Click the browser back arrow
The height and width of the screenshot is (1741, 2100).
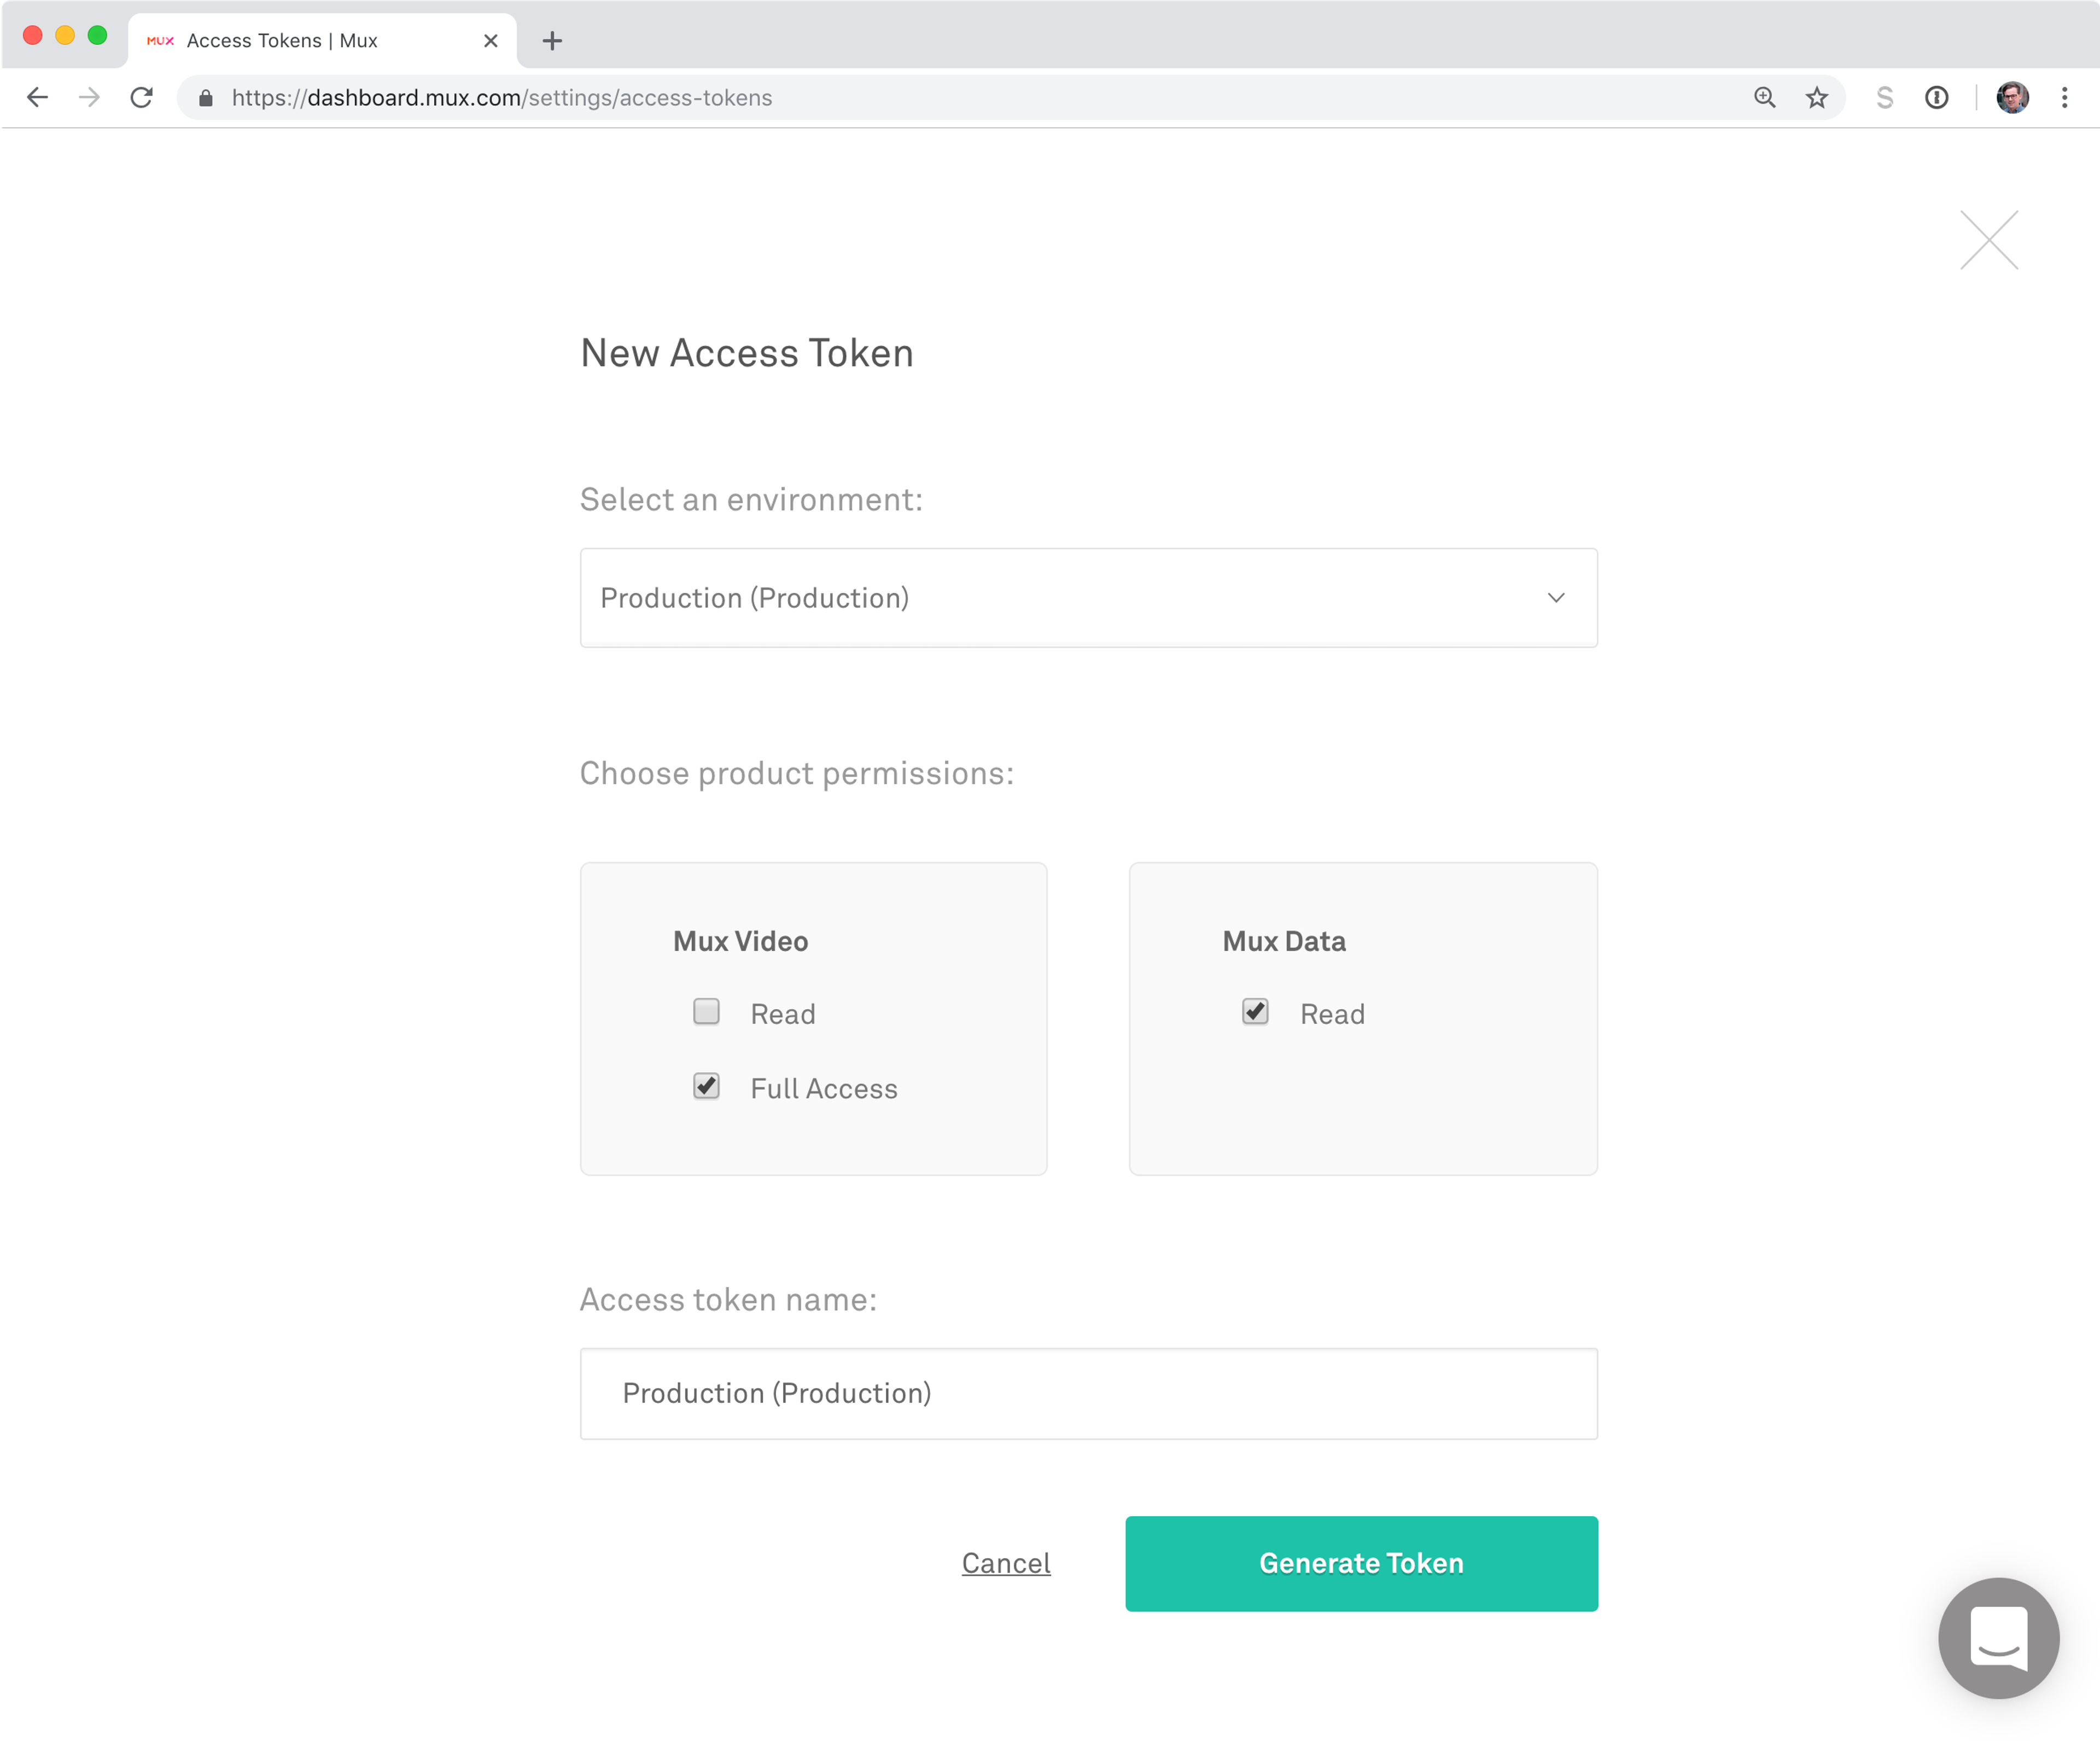37,97
